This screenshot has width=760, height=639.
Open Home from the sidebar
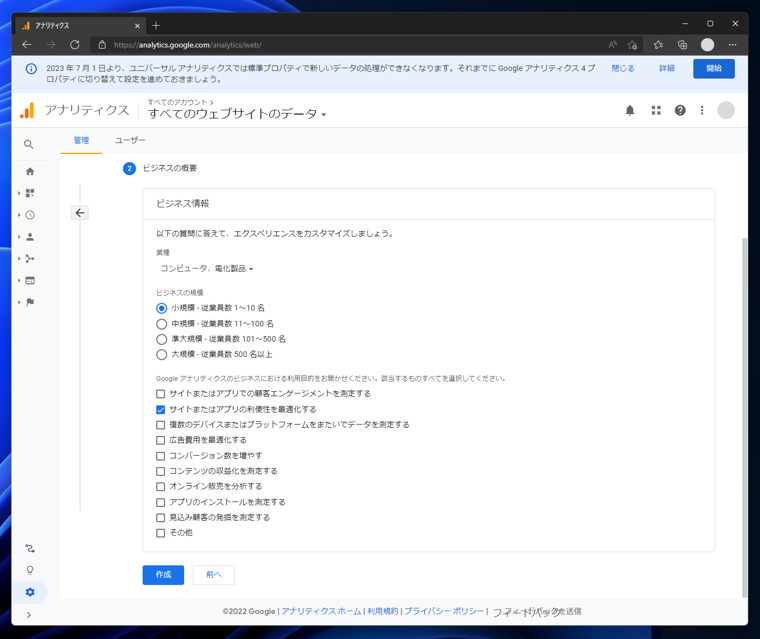(x=30, y=172)
